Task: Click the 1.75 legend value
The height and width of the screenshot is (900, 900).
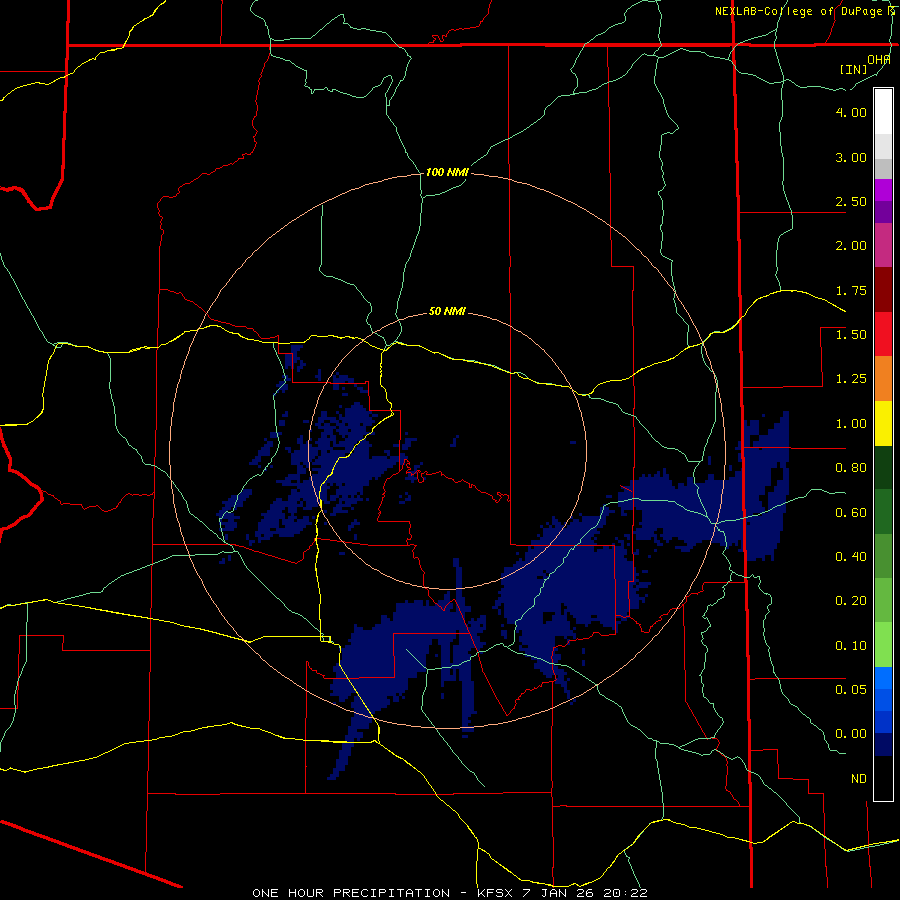Action: 851,290
